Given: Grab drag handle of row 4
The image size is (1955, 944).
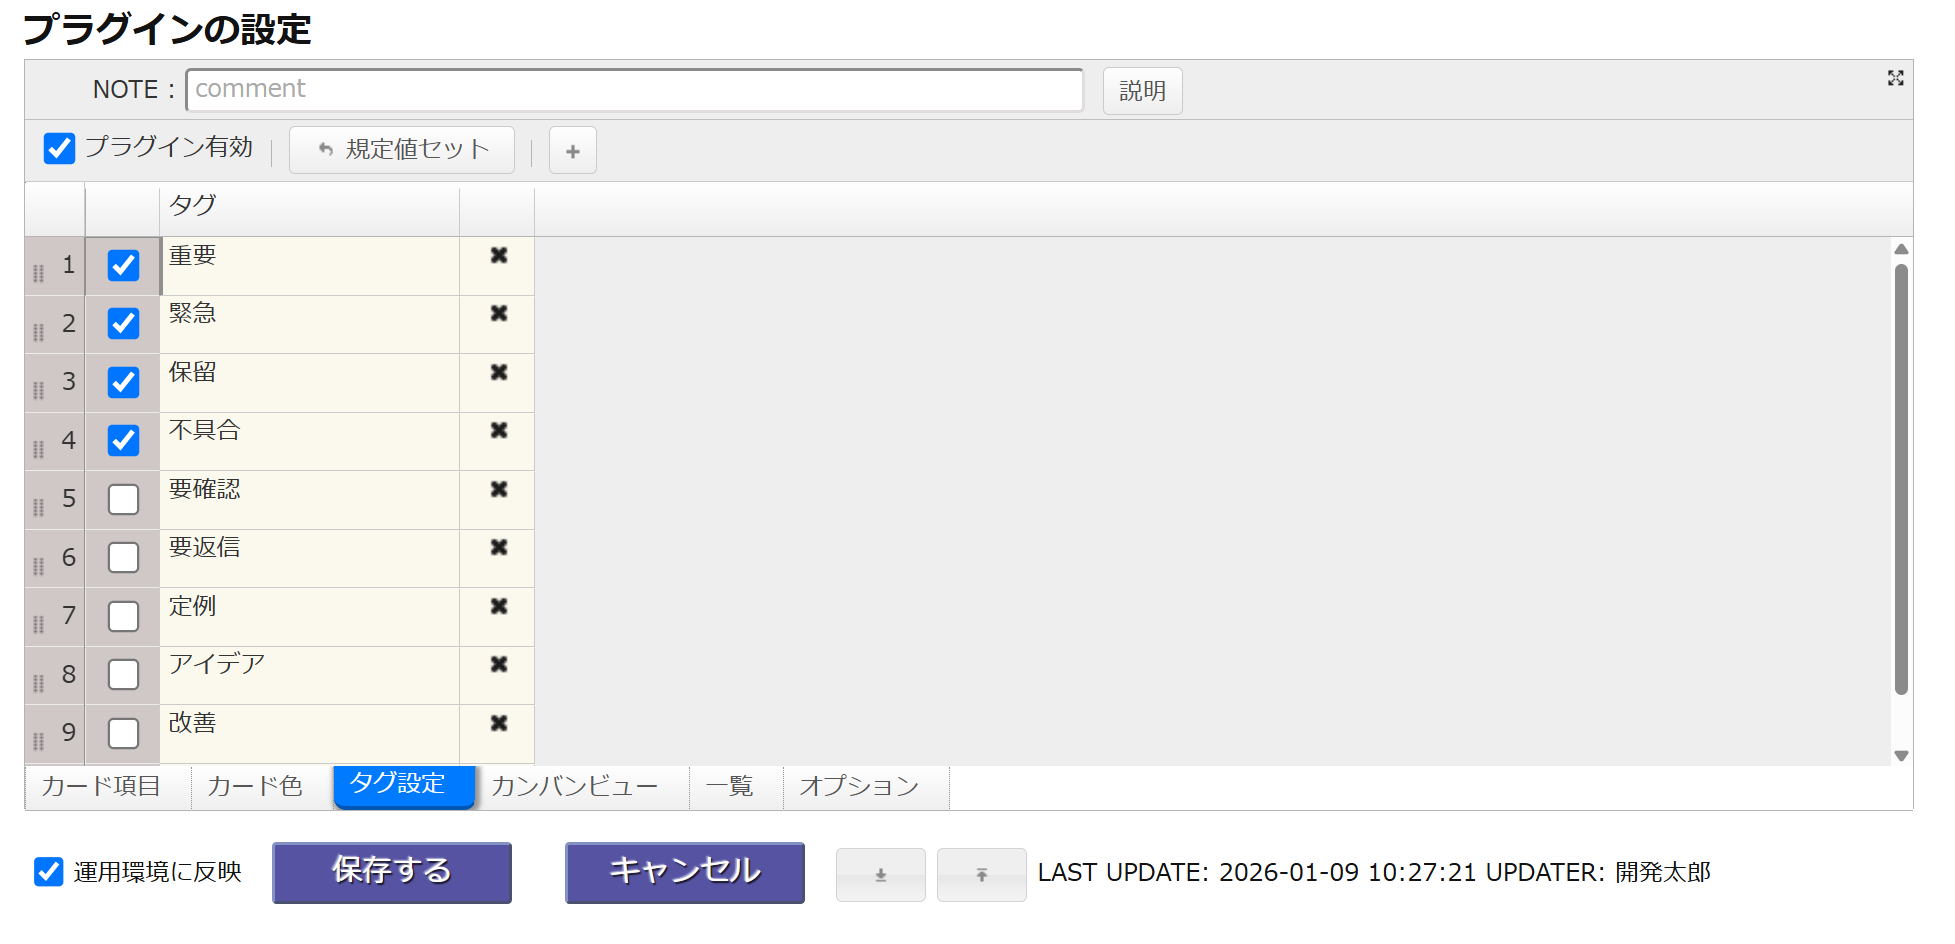Looking at the screenshot, I should (39, 449).
